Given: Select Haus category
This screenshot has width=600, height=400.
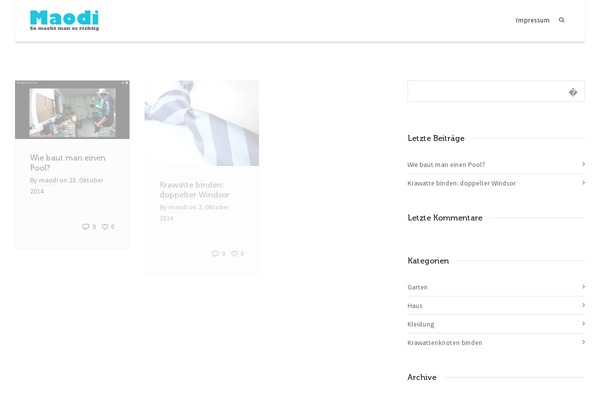Looking at the screenshot, I should (x=415, y=306).
